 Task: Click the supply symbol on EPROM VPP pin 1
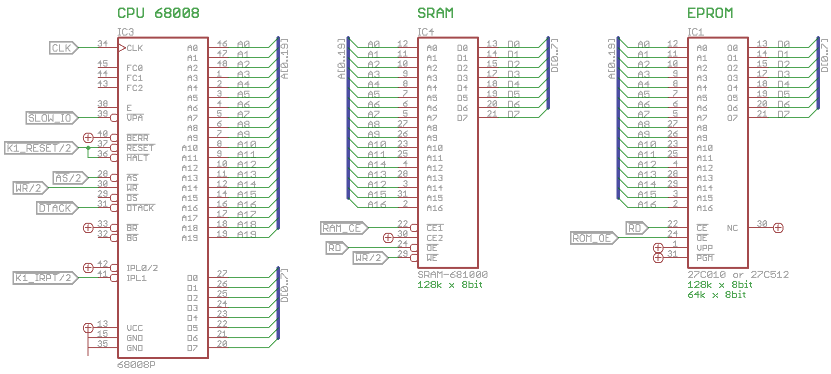pyautogui.click(x=658, y=247)
